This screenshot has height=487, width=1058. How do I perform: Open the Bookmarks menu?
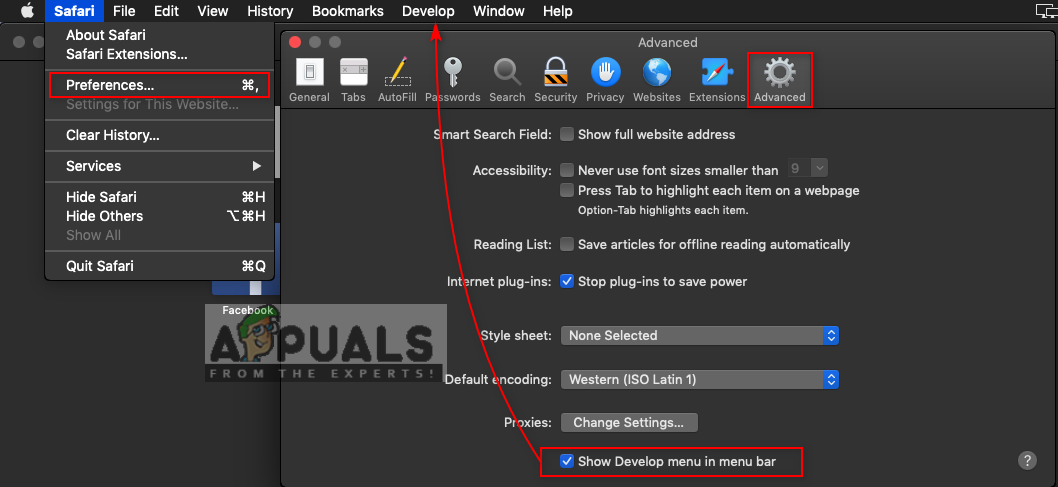point(347,11)
